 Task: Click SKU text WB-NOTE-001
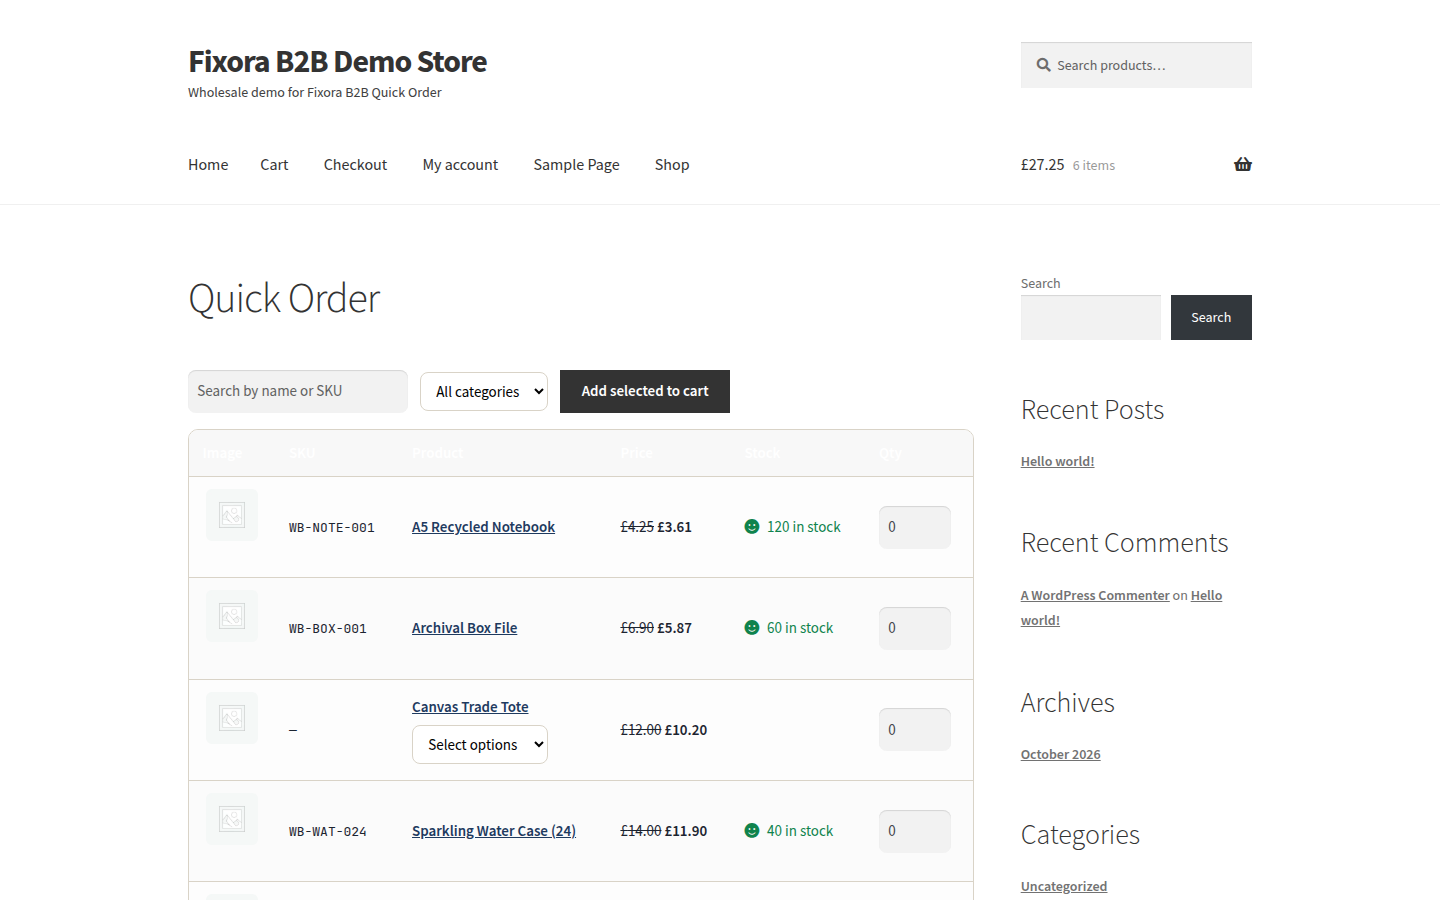coord(332,527)
